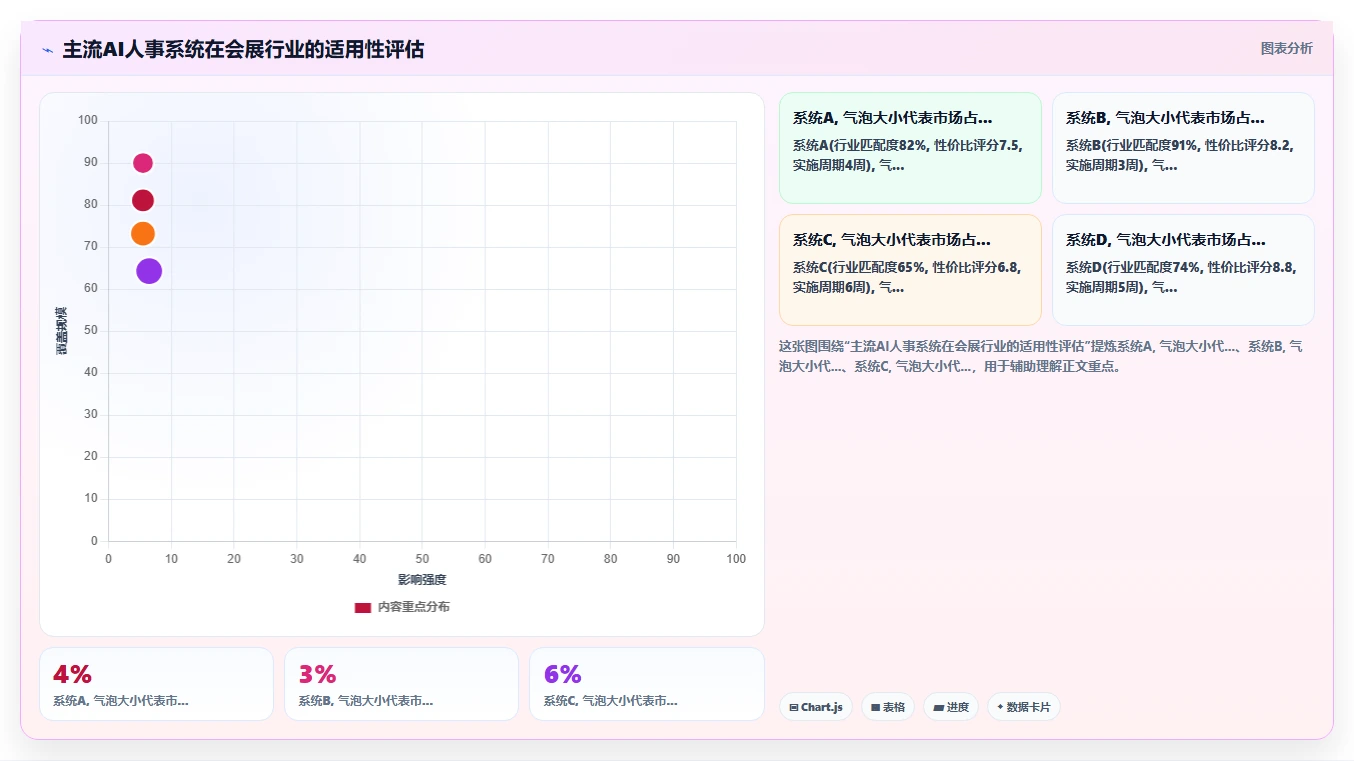Screen dimensions: 1354x761
Task: Click the 图表分析 label in header
Action: (x=1286, y=48)
